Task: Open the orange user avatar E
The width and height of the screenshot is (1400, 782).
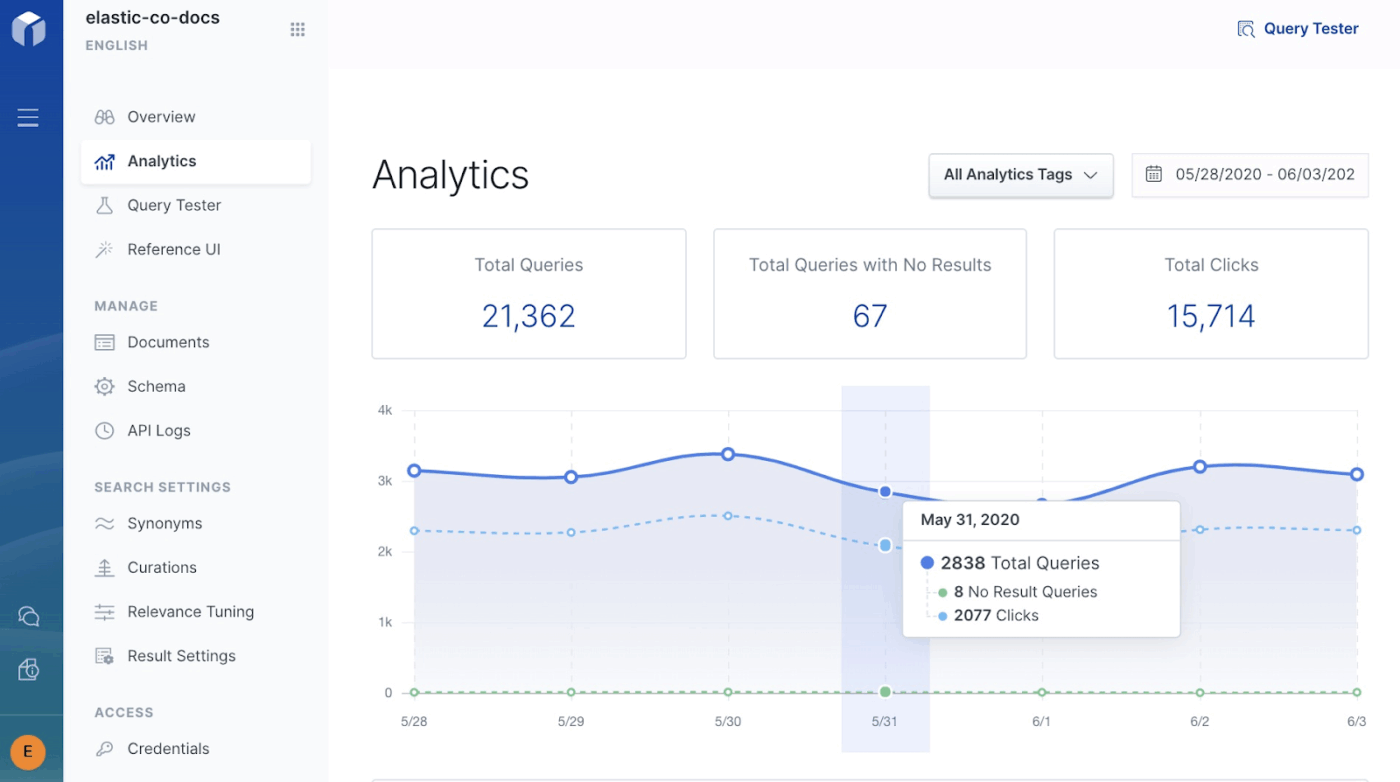Action: 28,752
